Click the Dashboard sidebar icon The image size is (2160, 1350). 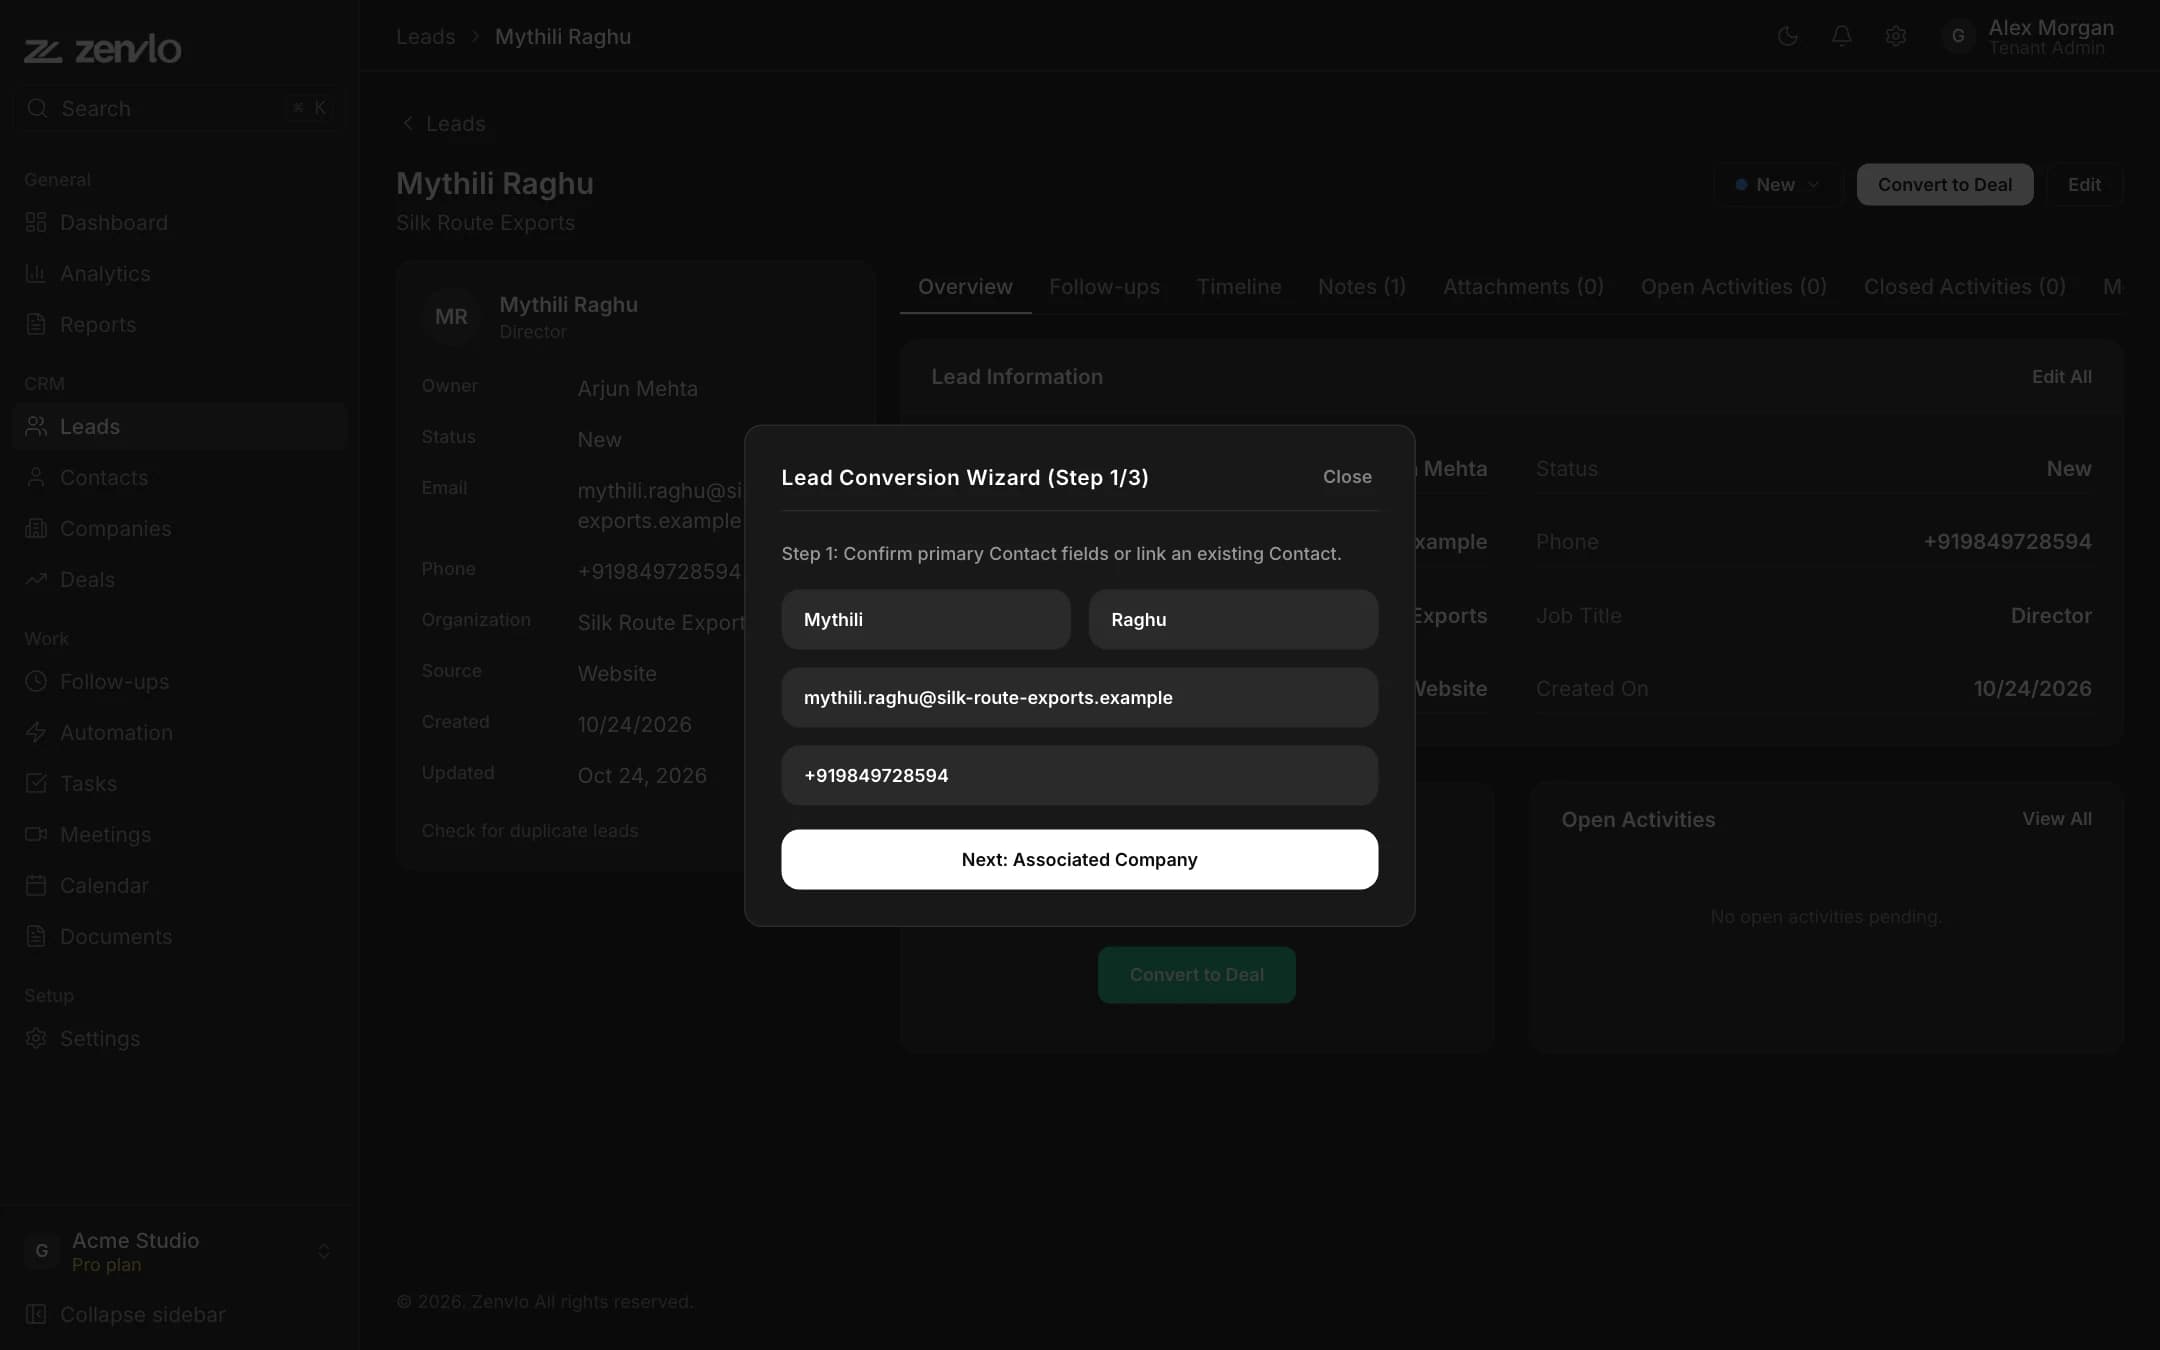[x=36, y=222]
